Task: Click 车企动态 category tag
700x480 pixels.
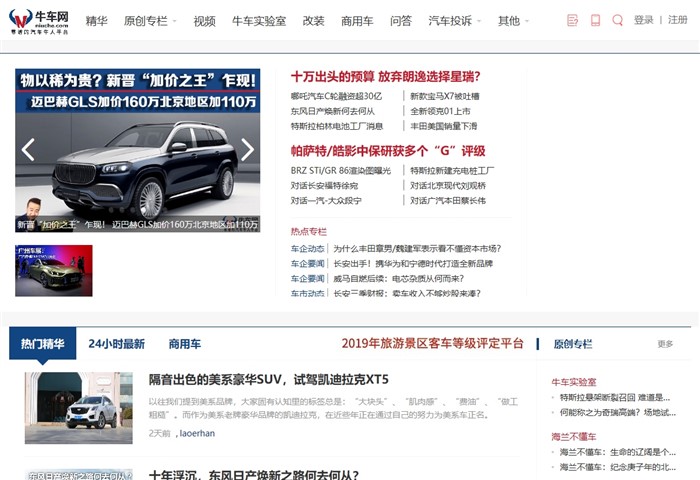Action: click(308, 249)
